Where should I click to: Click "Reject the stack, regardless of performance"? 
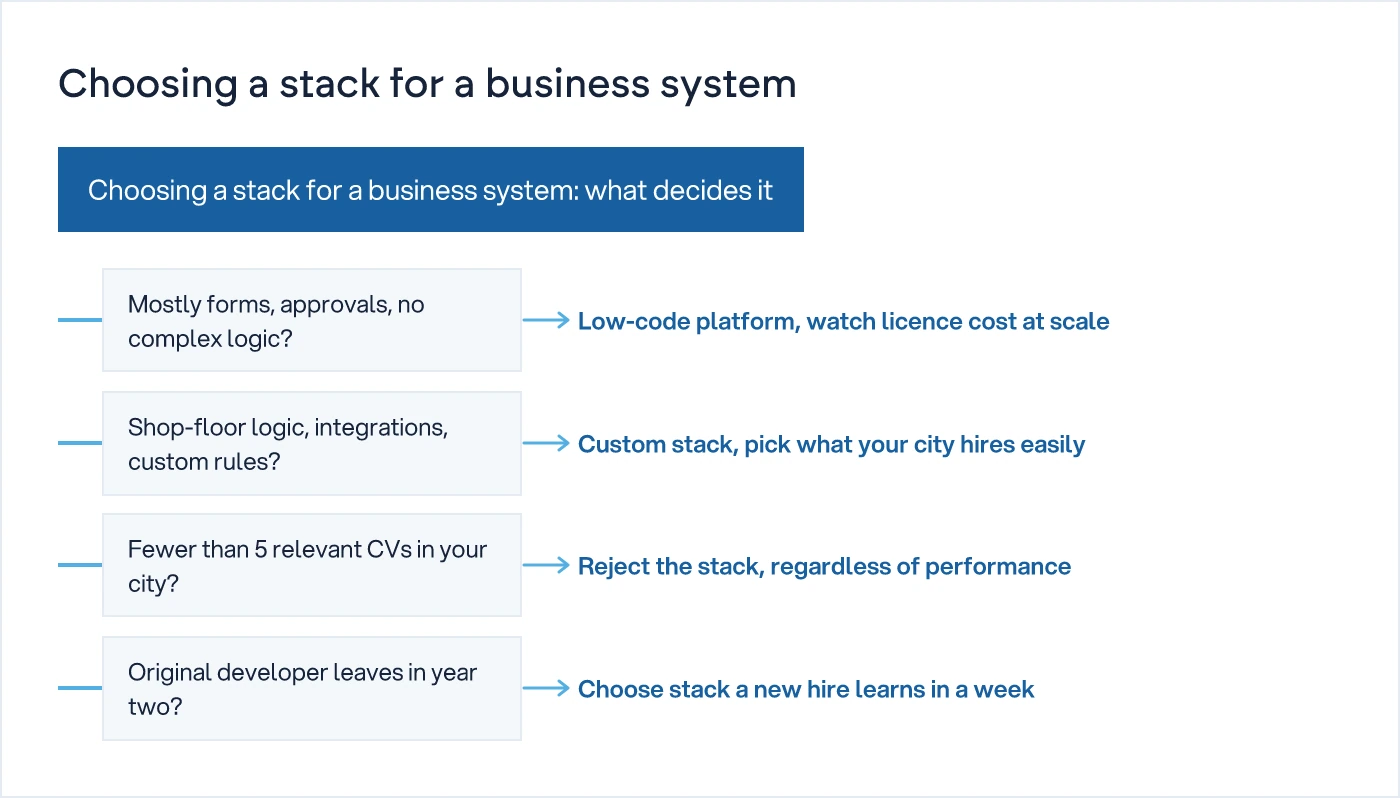point(824,566)
